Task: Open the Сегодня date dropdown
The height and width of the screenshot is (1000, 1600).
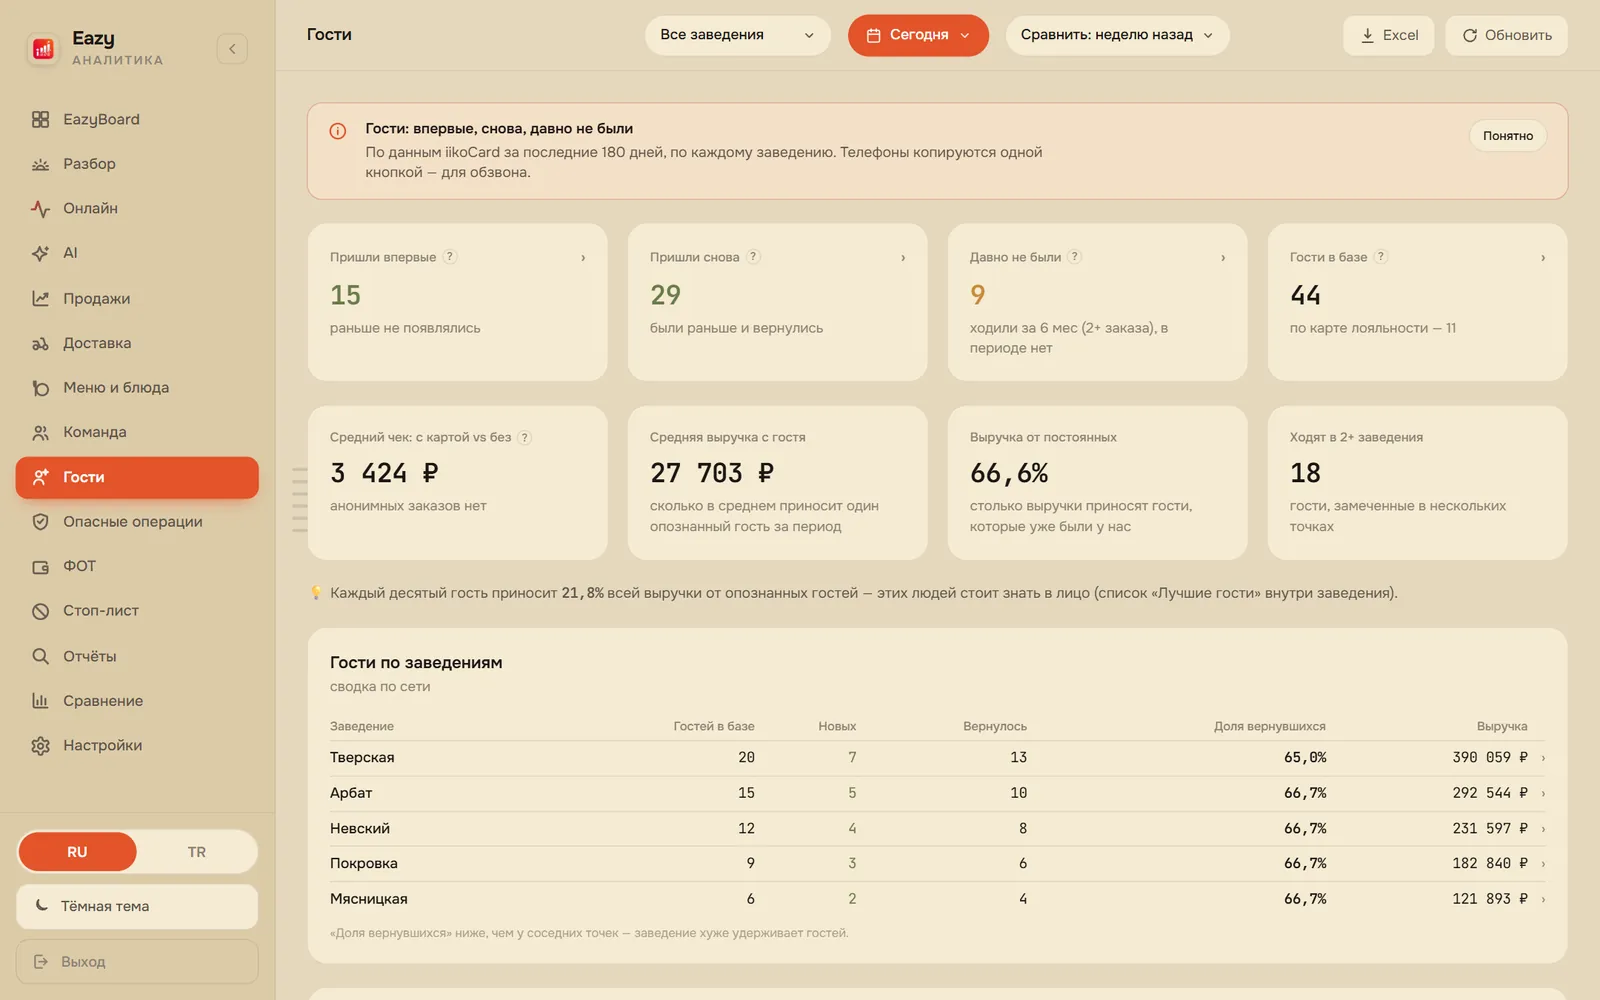Action: click(x=918, y=35)
